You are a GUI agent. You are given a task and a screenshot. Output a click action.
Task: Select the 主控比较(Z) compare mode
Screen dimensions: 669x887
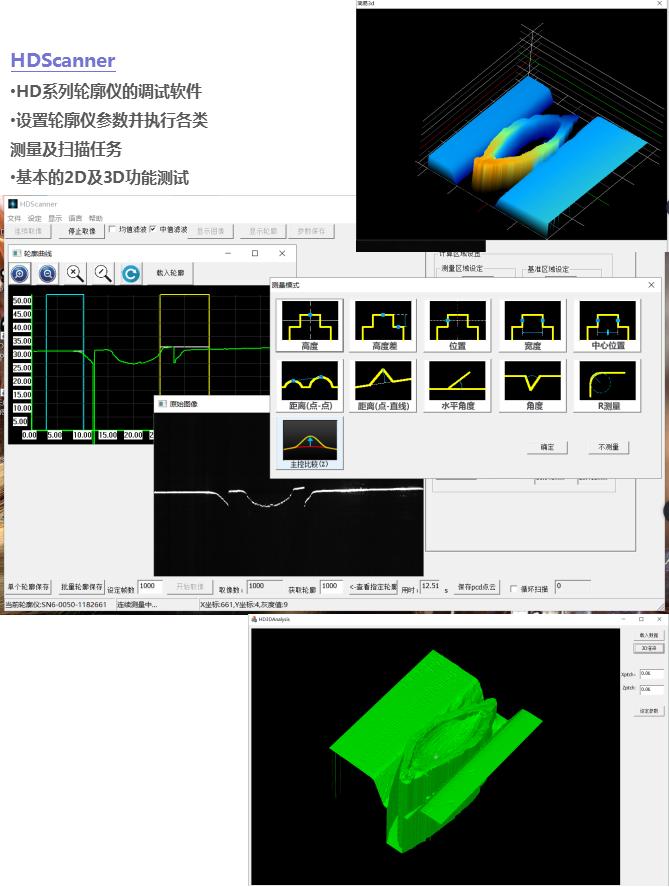pos(310,444)
